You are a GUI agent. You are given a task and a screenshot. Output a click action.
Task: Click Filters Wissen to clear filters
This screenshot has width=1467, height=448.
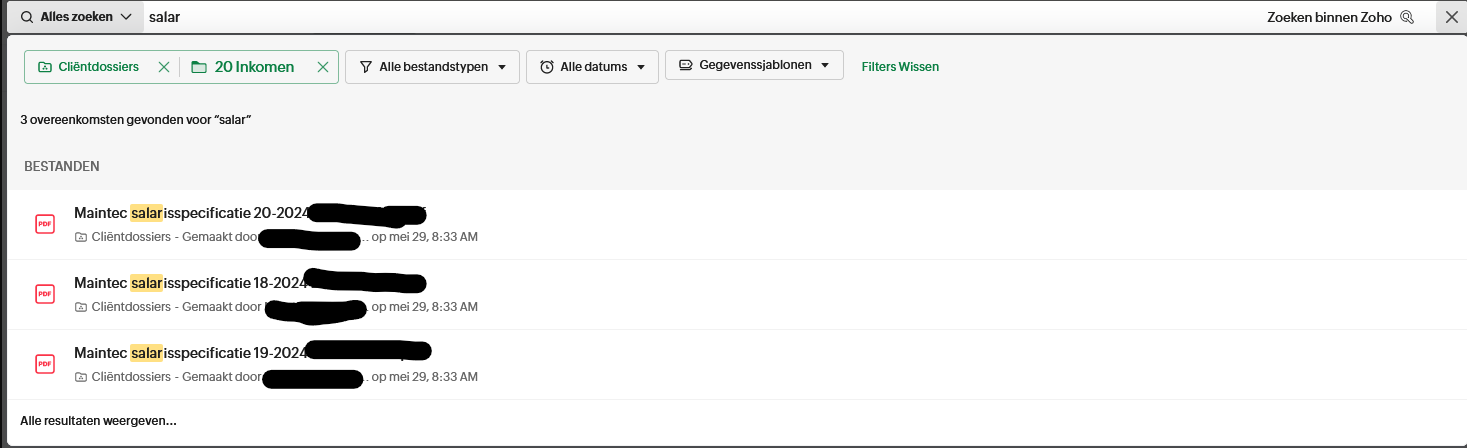(x=900, y=67)
